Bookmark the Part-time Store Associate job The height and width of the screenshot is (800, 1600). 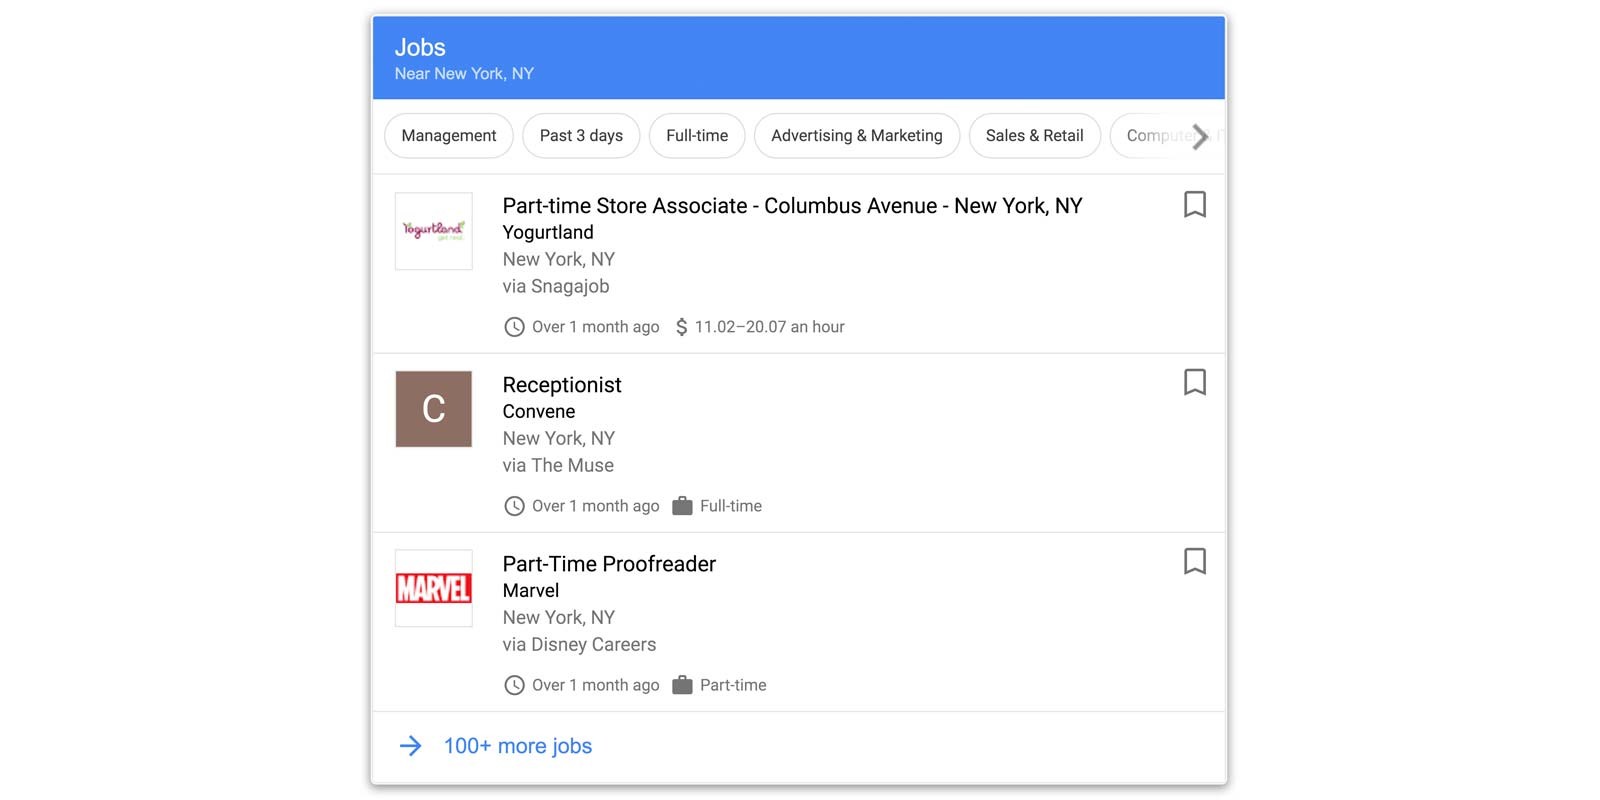click(1194, 204)
